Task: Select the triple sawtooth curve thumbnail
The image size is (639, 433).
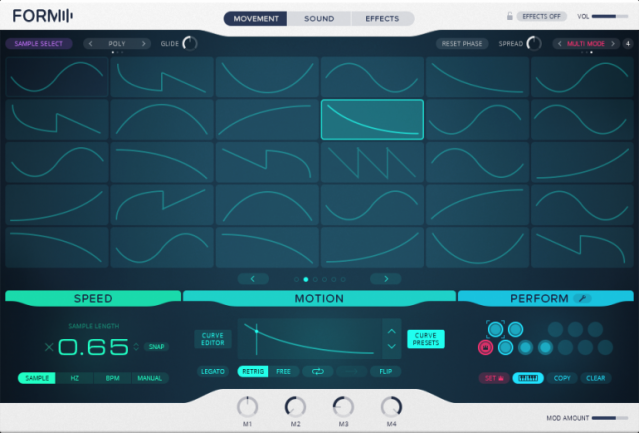Action: (x=372, y=163)
